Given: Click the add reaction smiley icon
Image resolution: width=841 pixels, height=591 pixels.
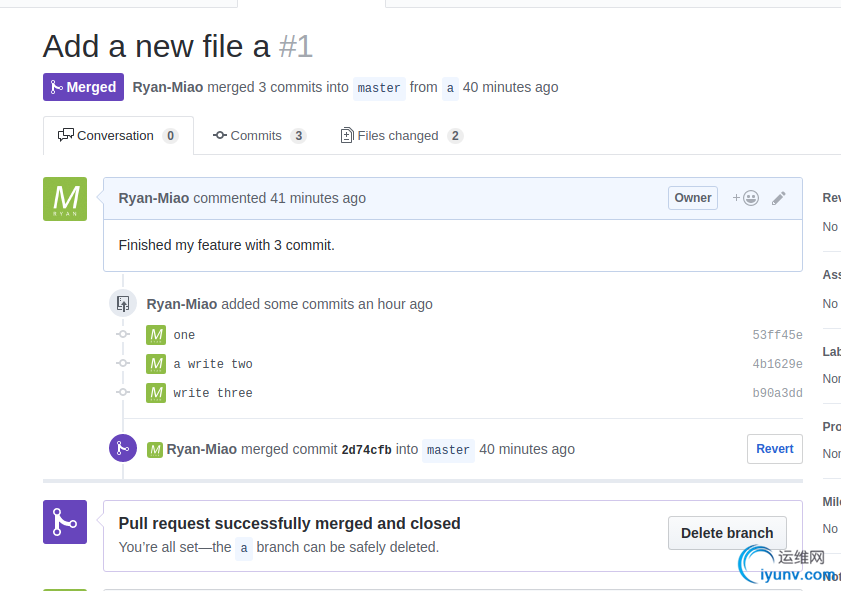Looking at the screenshot, I should (746, 198).
